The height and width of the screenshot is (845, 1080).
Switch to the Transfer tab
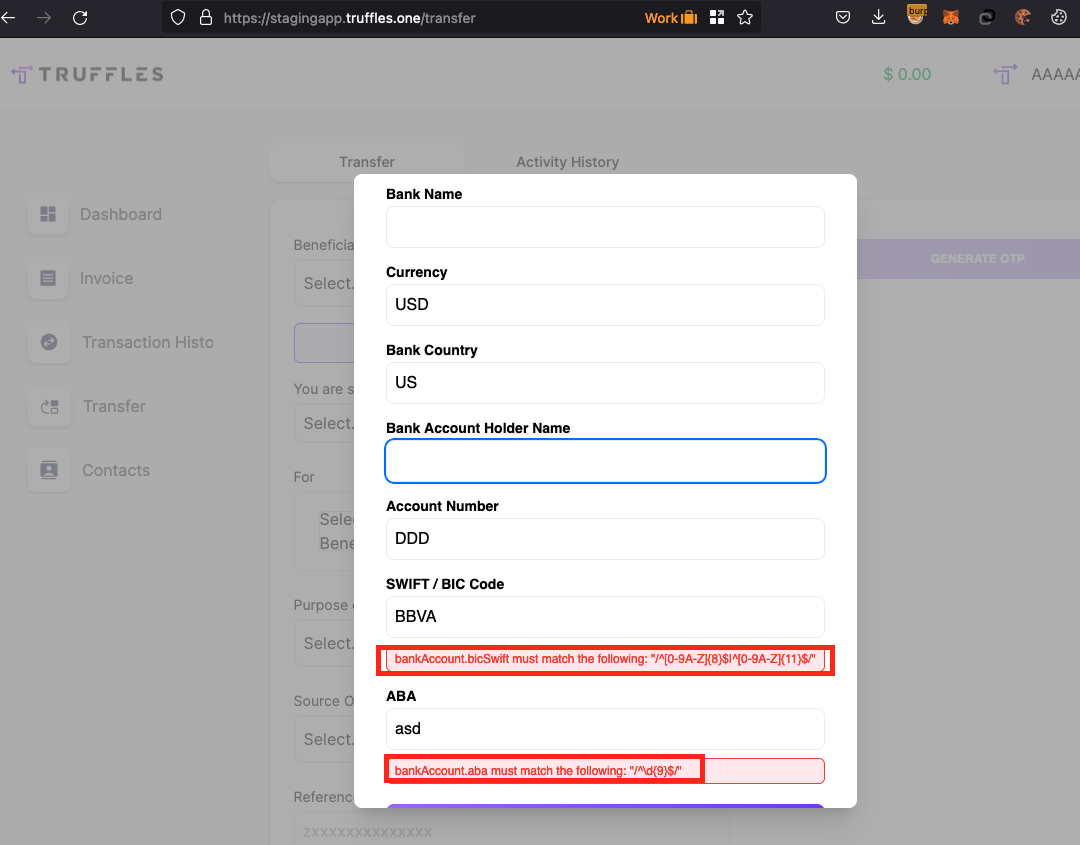coord(366,162)
